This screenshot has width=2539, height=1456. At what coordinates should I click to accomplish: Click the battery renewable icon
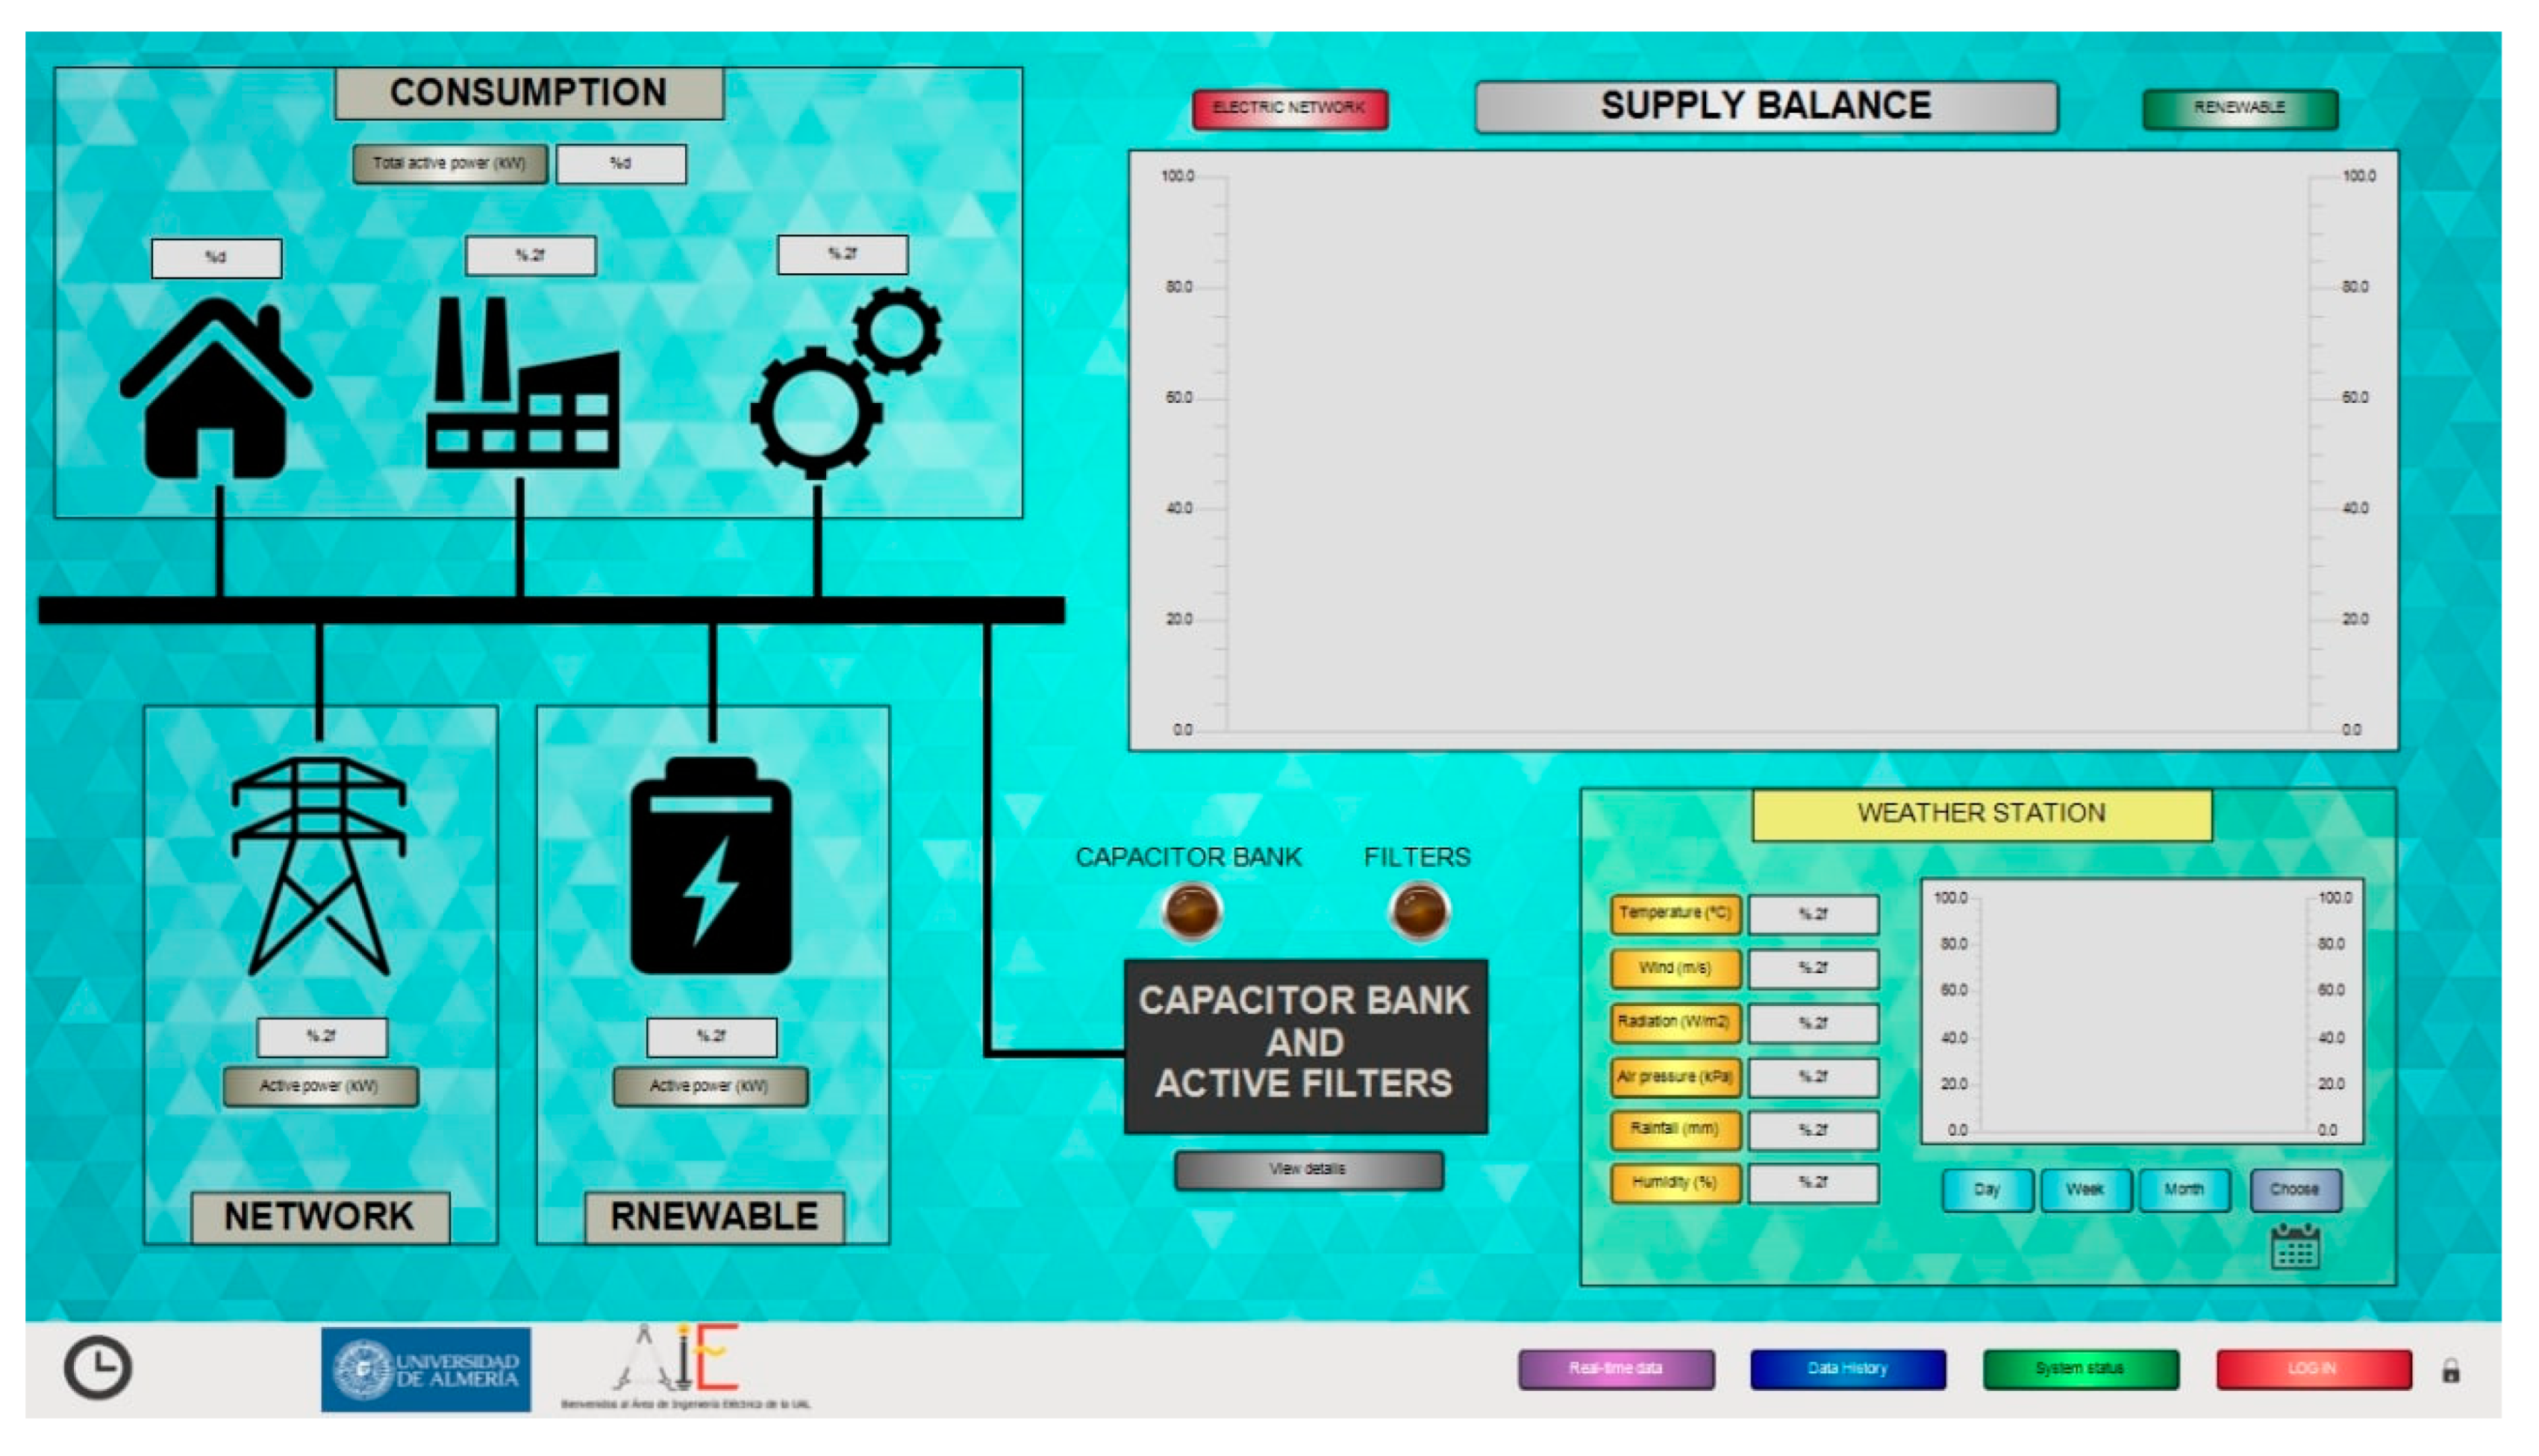click(x=711, y=866)
